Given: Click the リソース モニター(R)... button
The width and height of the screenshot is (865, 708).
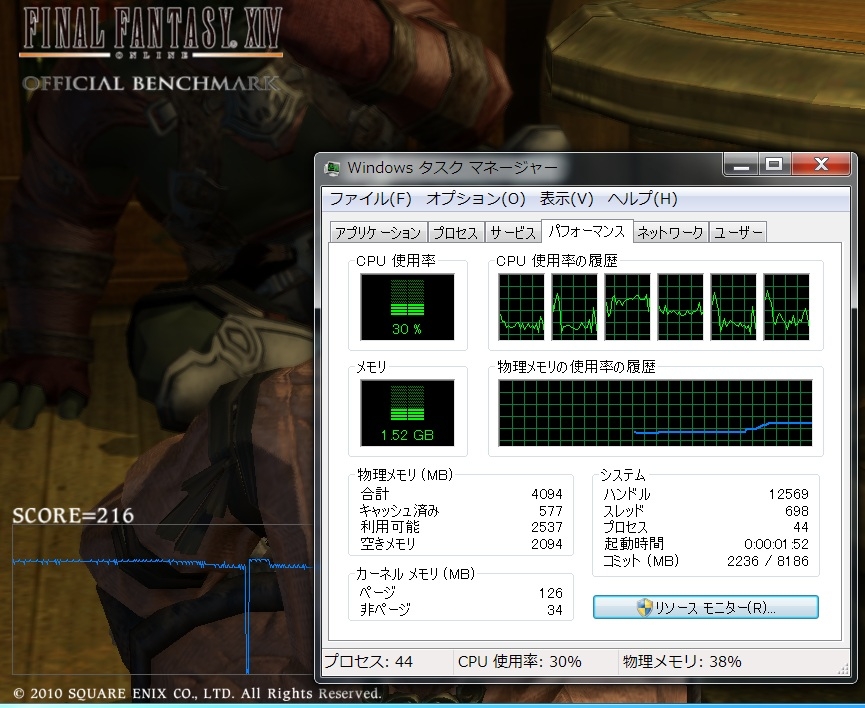Looking at the screenshot, I should click(706, 607).
